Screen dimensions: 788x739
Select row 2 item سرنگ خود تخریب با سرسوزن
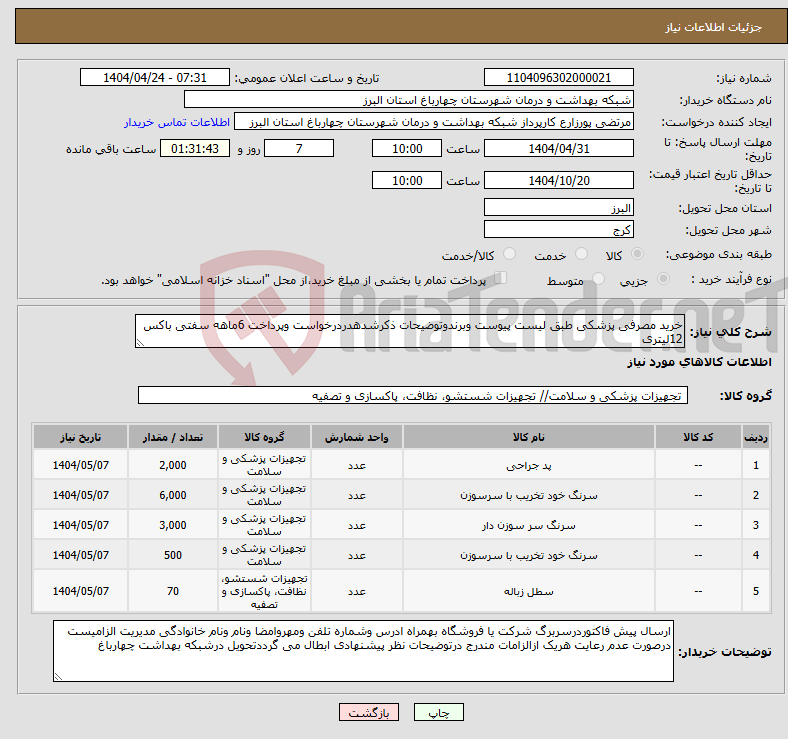529,495
